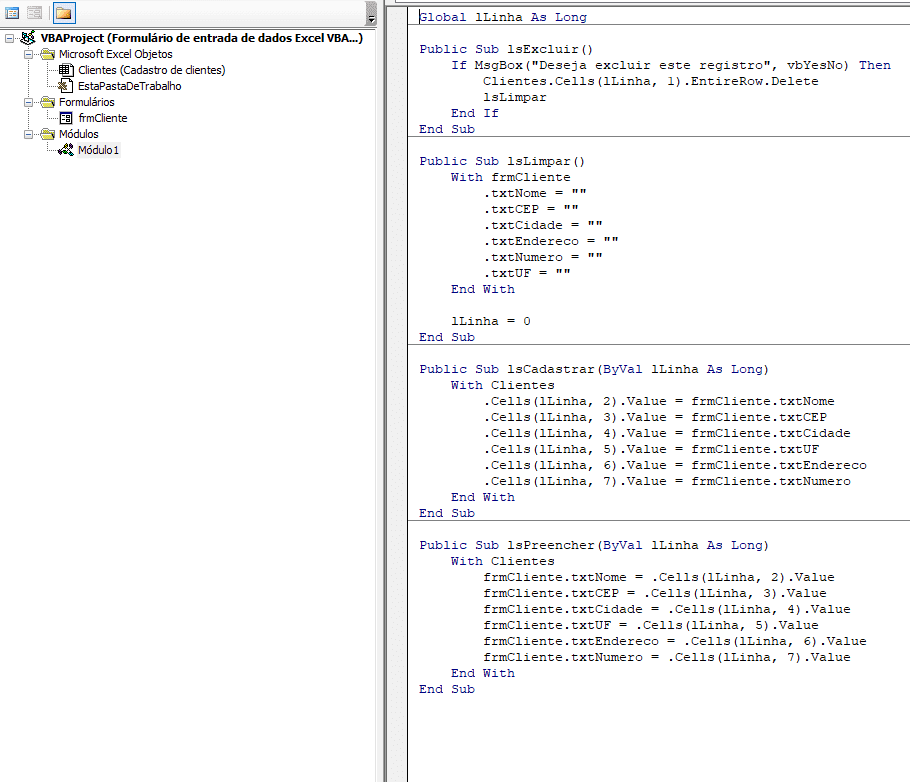Collapse the VBAProject root node

pyautogui.click(x=10, y=38)
